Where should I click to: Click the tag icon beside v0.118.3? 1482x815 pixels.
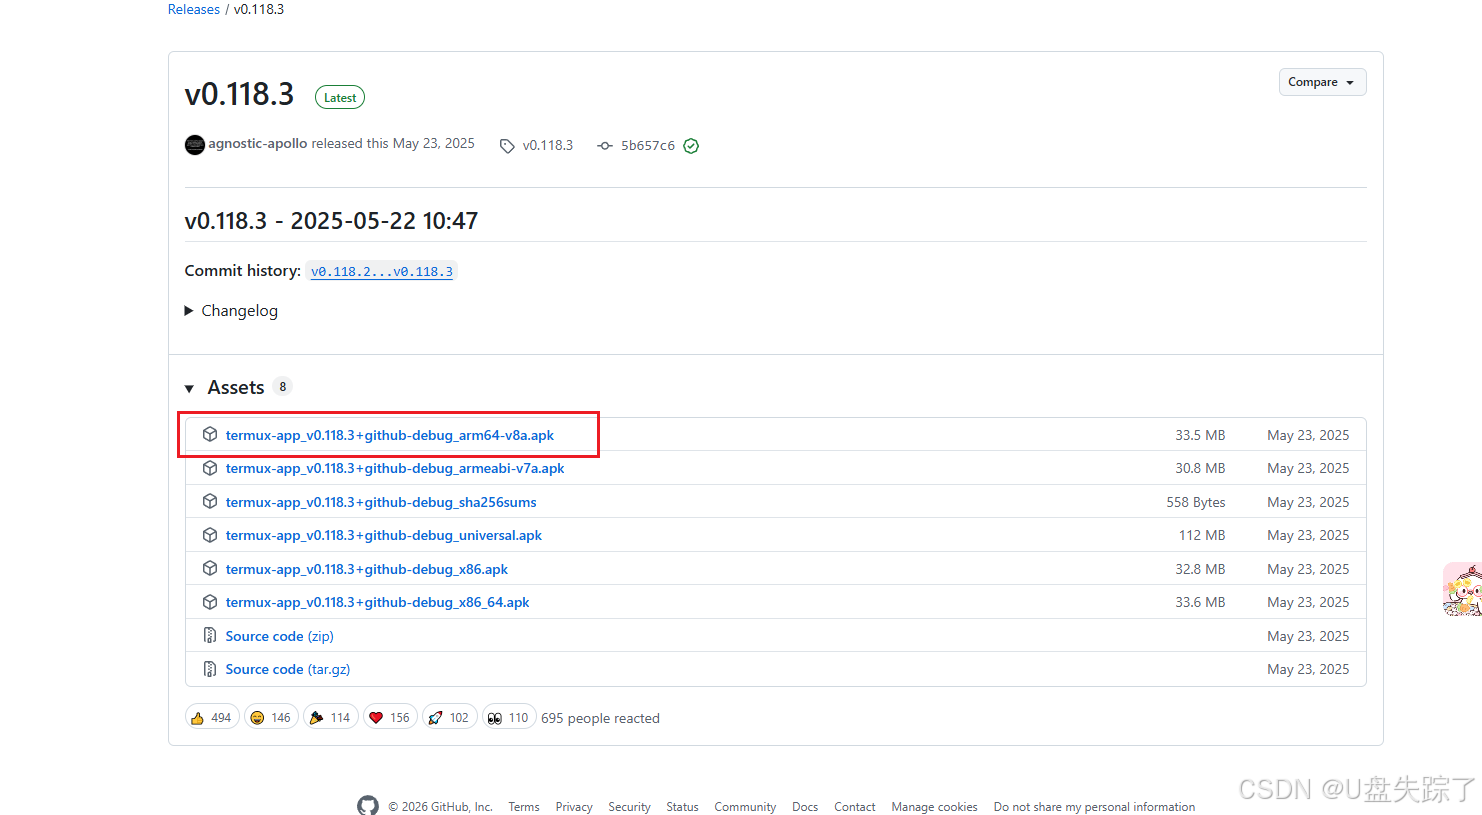(x=507, y=146)
